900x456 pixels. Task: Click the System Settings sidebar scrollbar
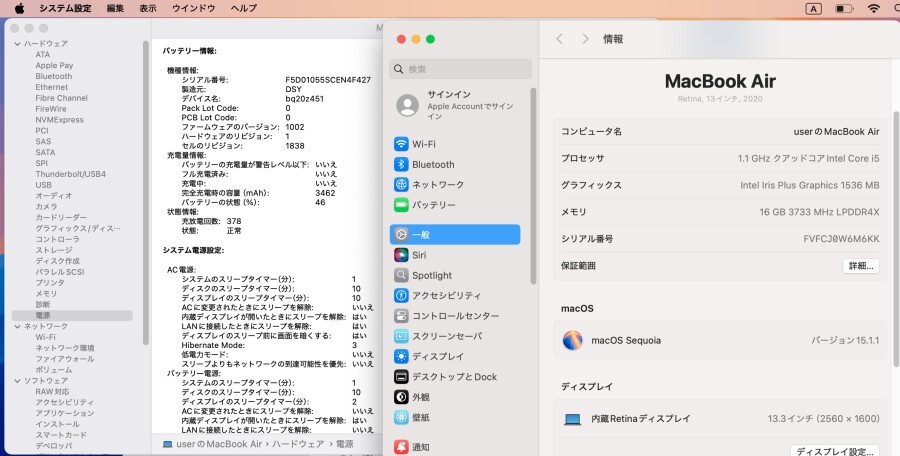(533, 186)
